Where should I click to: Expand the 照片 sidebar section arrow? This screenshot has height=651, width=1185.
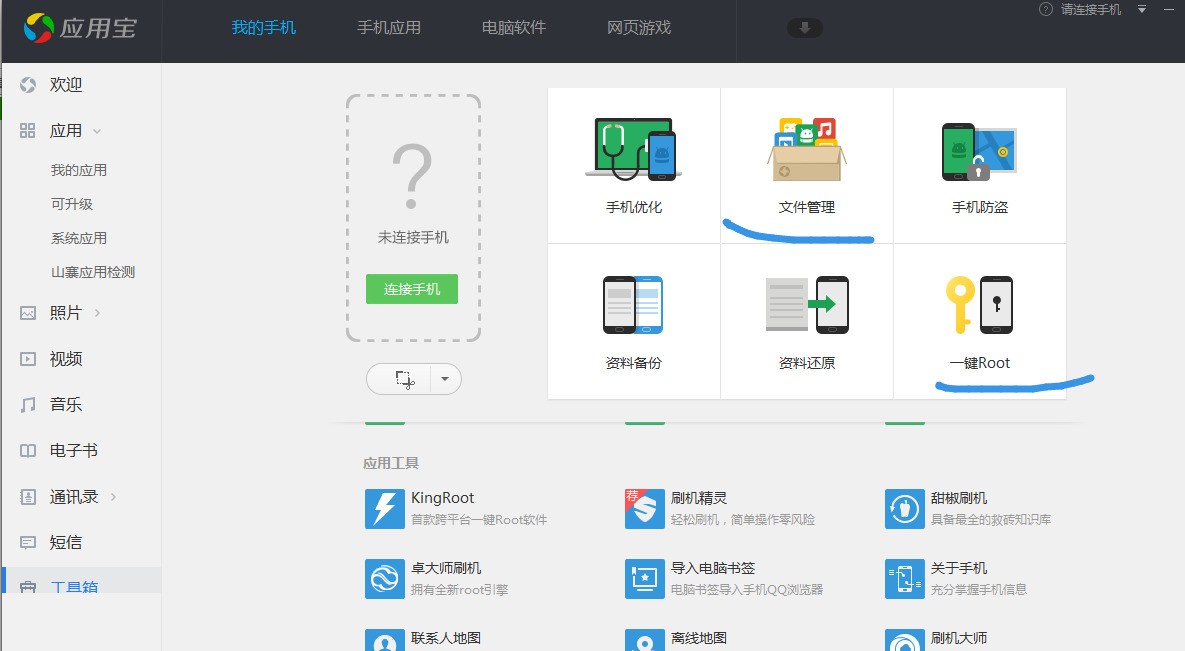click(x=97, y=313)
